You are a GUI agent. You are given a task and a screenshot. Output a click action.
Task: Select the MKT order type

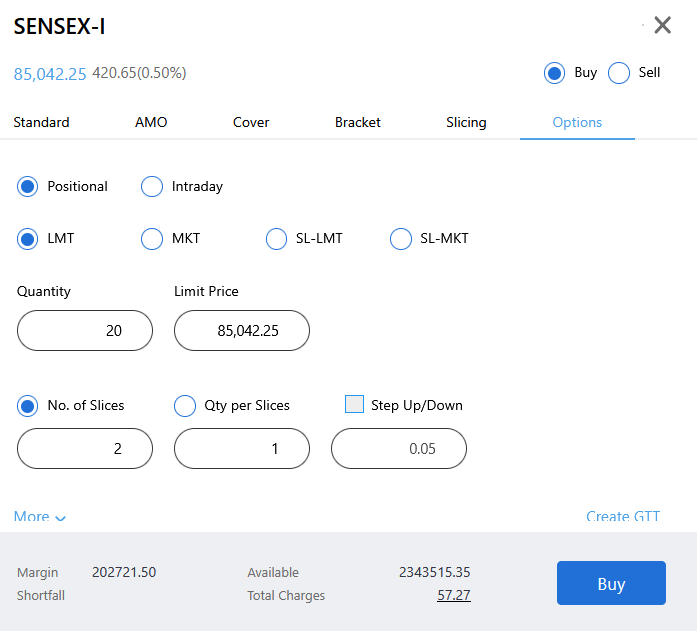(x=152, y=239)
